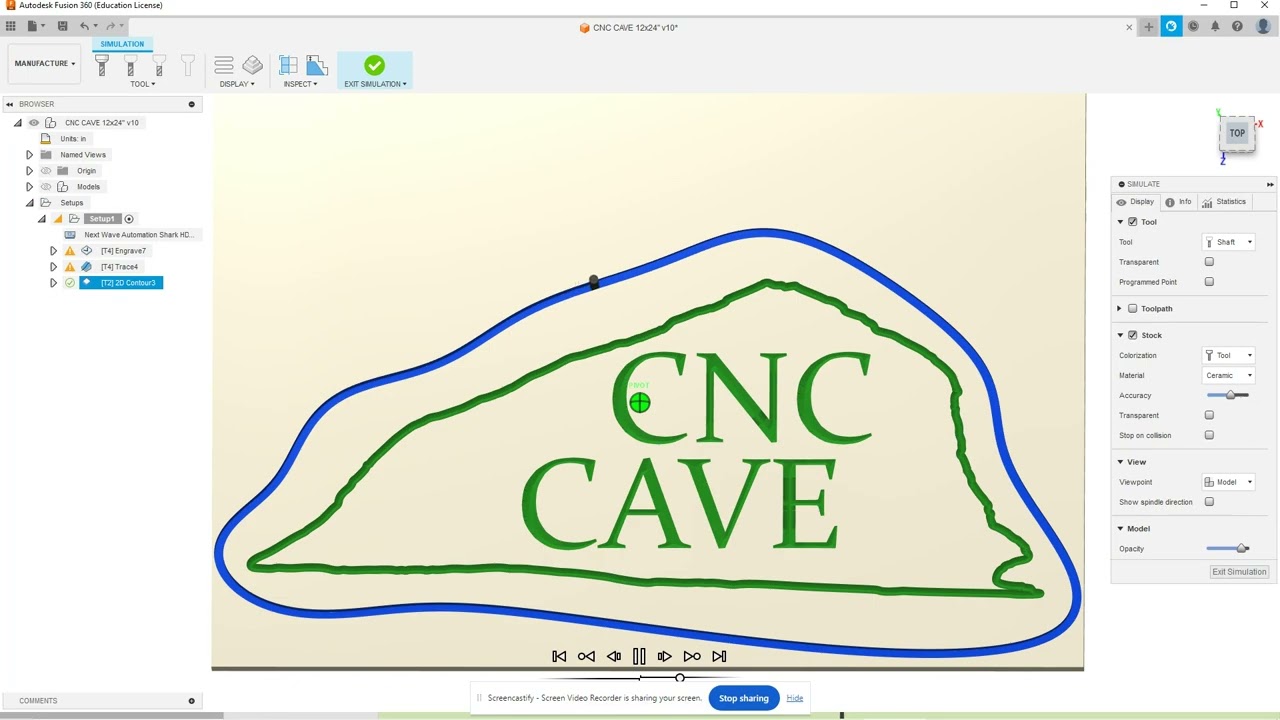Expand the [T4] Engrave7 operation node

[53, 251]
